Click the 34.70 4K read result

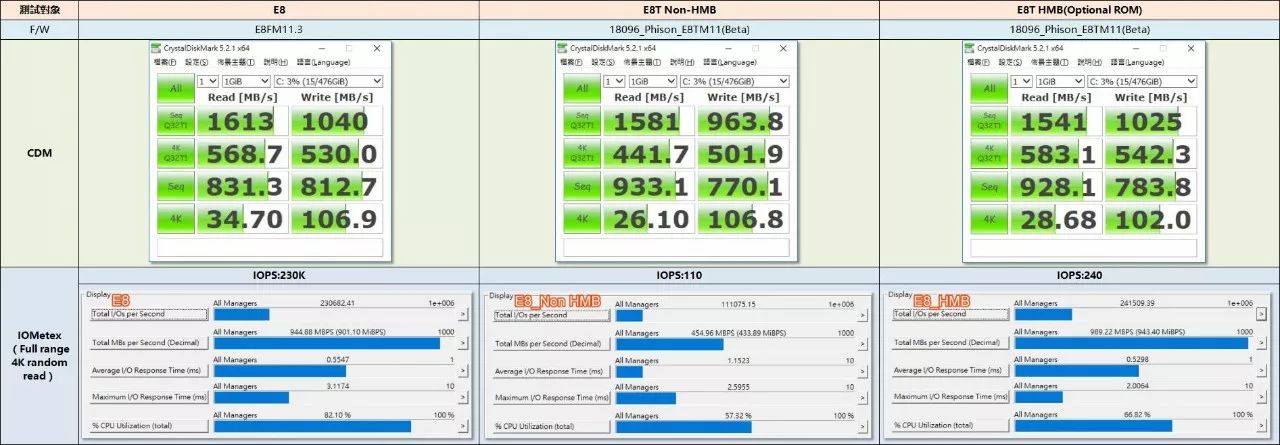[241, 218]
